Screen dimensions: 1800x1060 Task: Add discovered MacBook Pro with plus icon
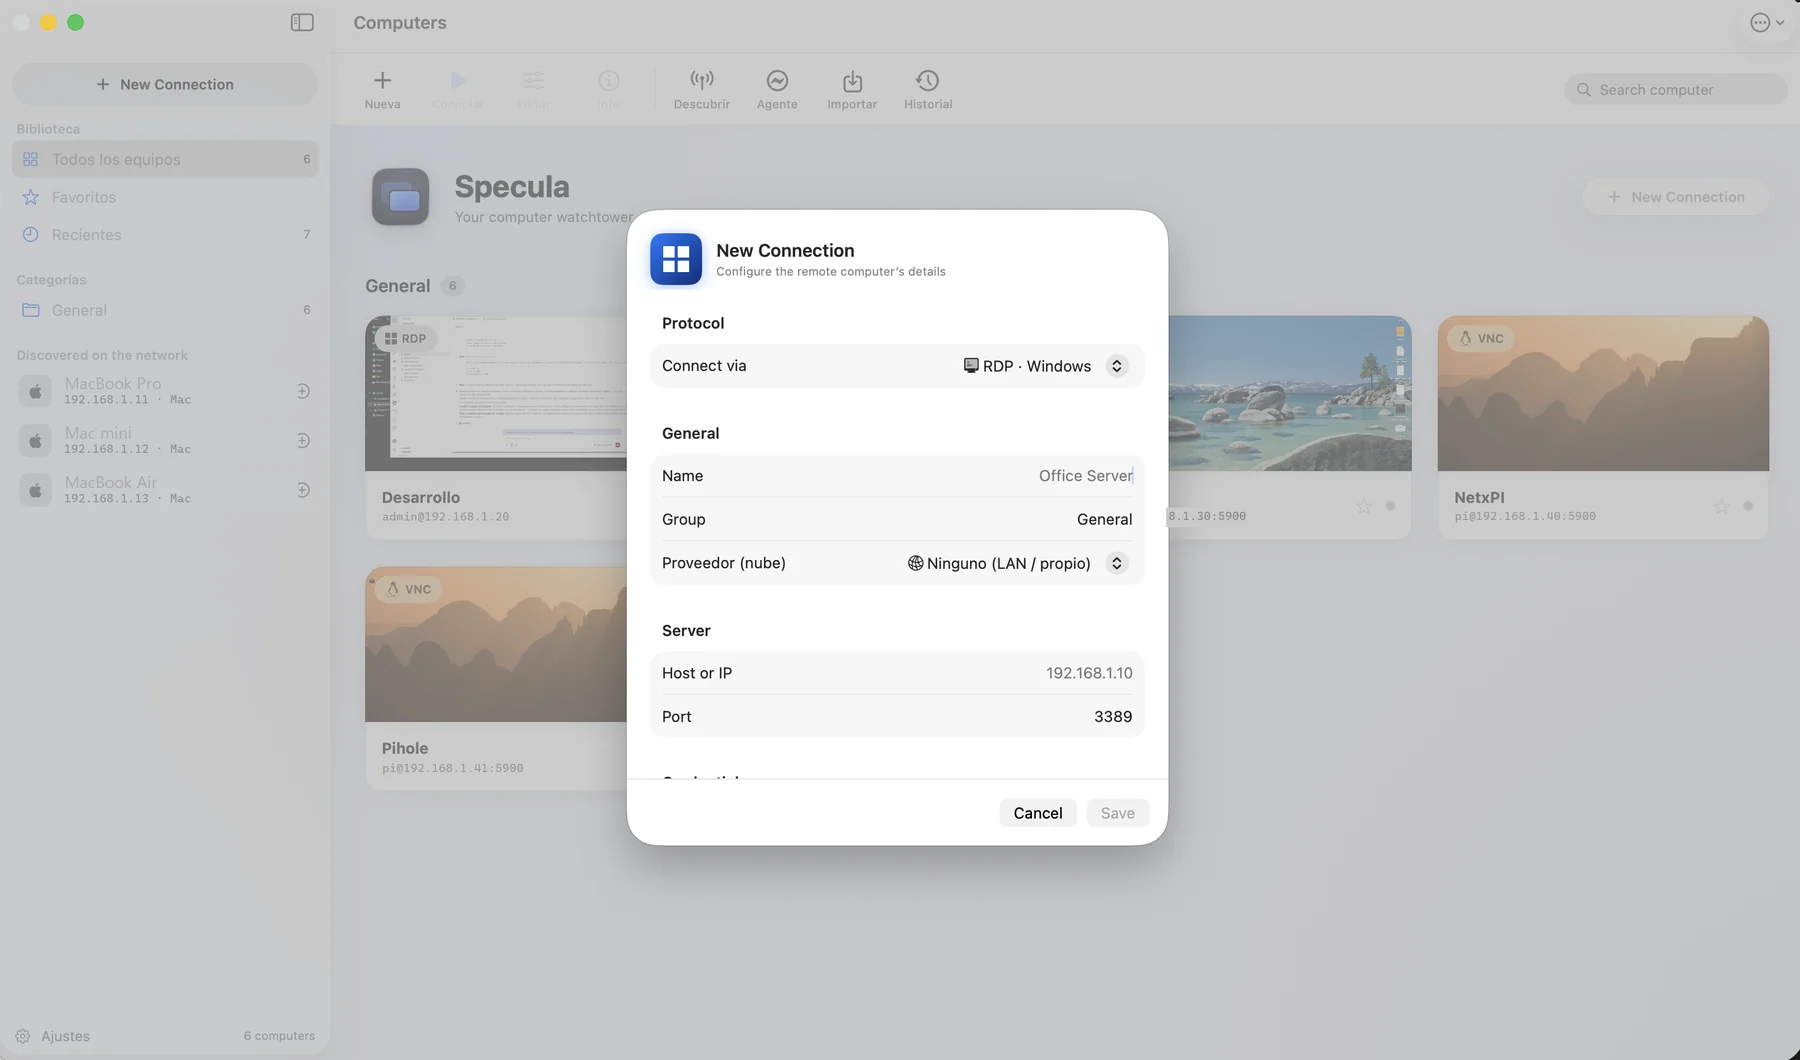click(x=303, y=391)
